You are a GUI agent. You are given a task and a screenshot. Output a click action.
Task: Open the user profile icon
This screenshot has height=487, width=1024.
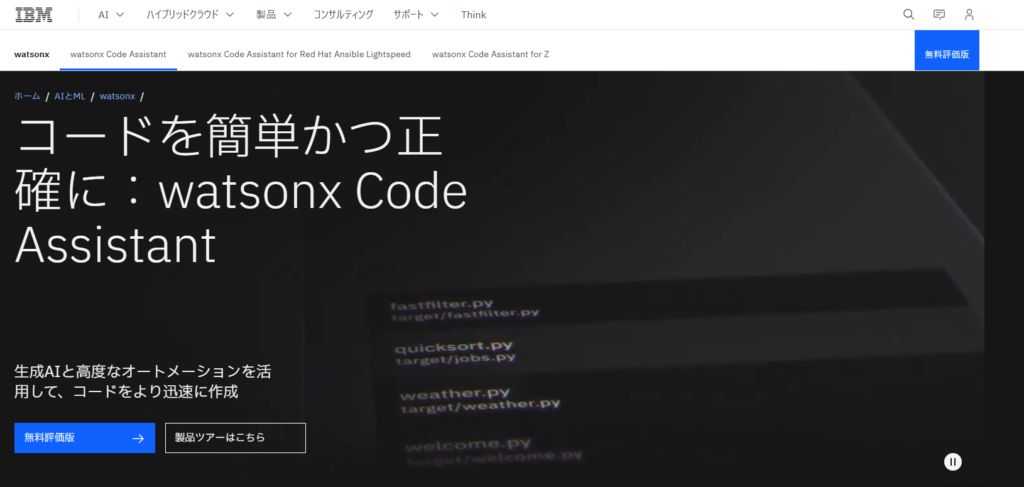click(969, 14)
